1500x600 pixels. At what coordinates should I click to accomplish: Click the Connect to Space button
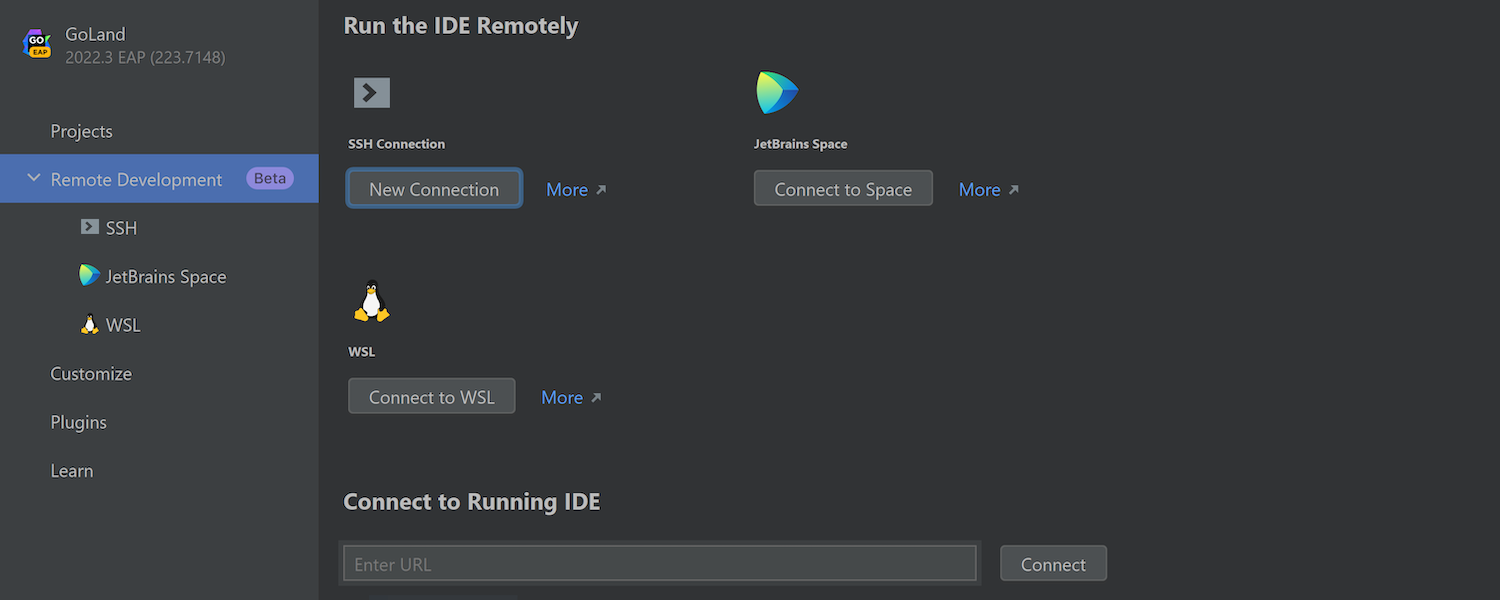click(843, 188)
